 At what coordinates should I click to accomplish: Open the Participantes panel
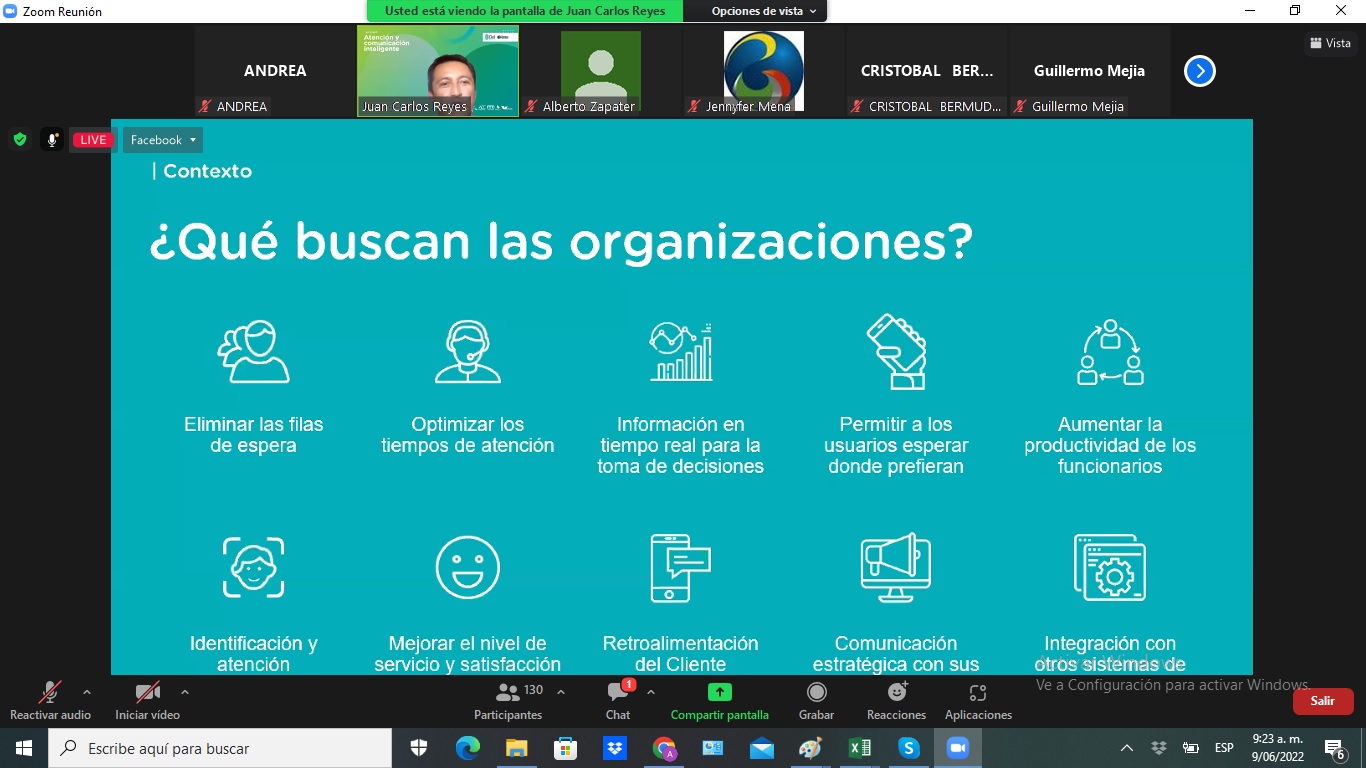508,700
